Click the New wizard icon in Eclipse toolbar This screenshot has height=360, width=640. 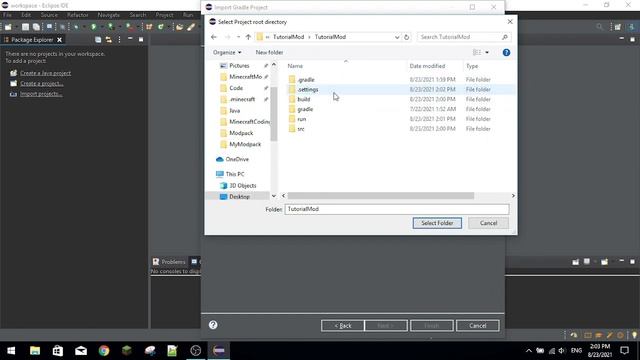click(x=8, y=27)
